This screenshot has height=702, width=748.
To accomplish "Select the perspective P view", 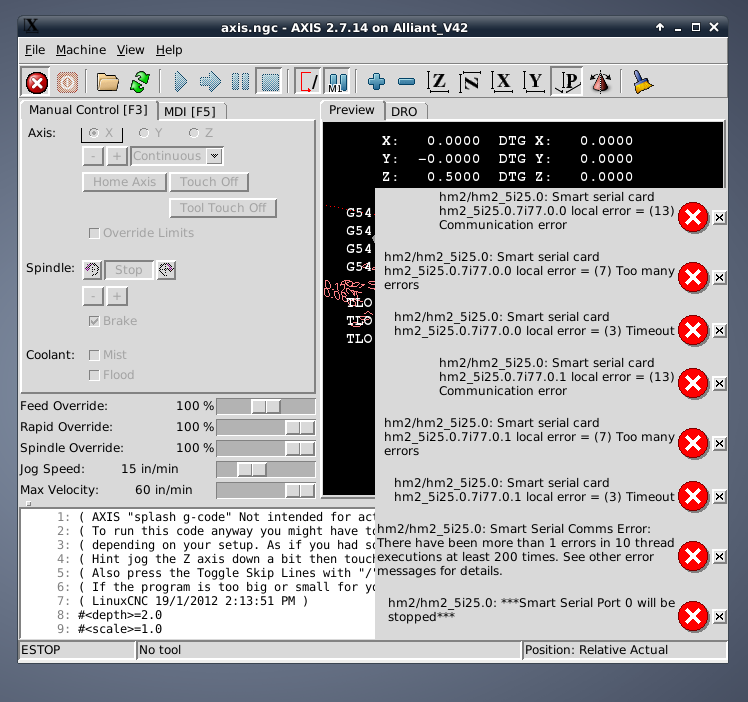I will pos(567,82).
